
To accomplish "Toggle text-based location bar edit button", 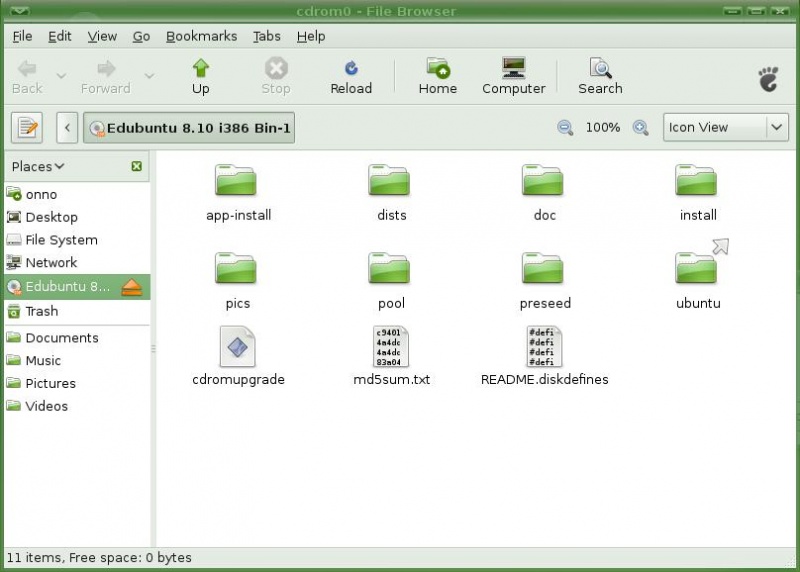I will (x=26, y=128).
